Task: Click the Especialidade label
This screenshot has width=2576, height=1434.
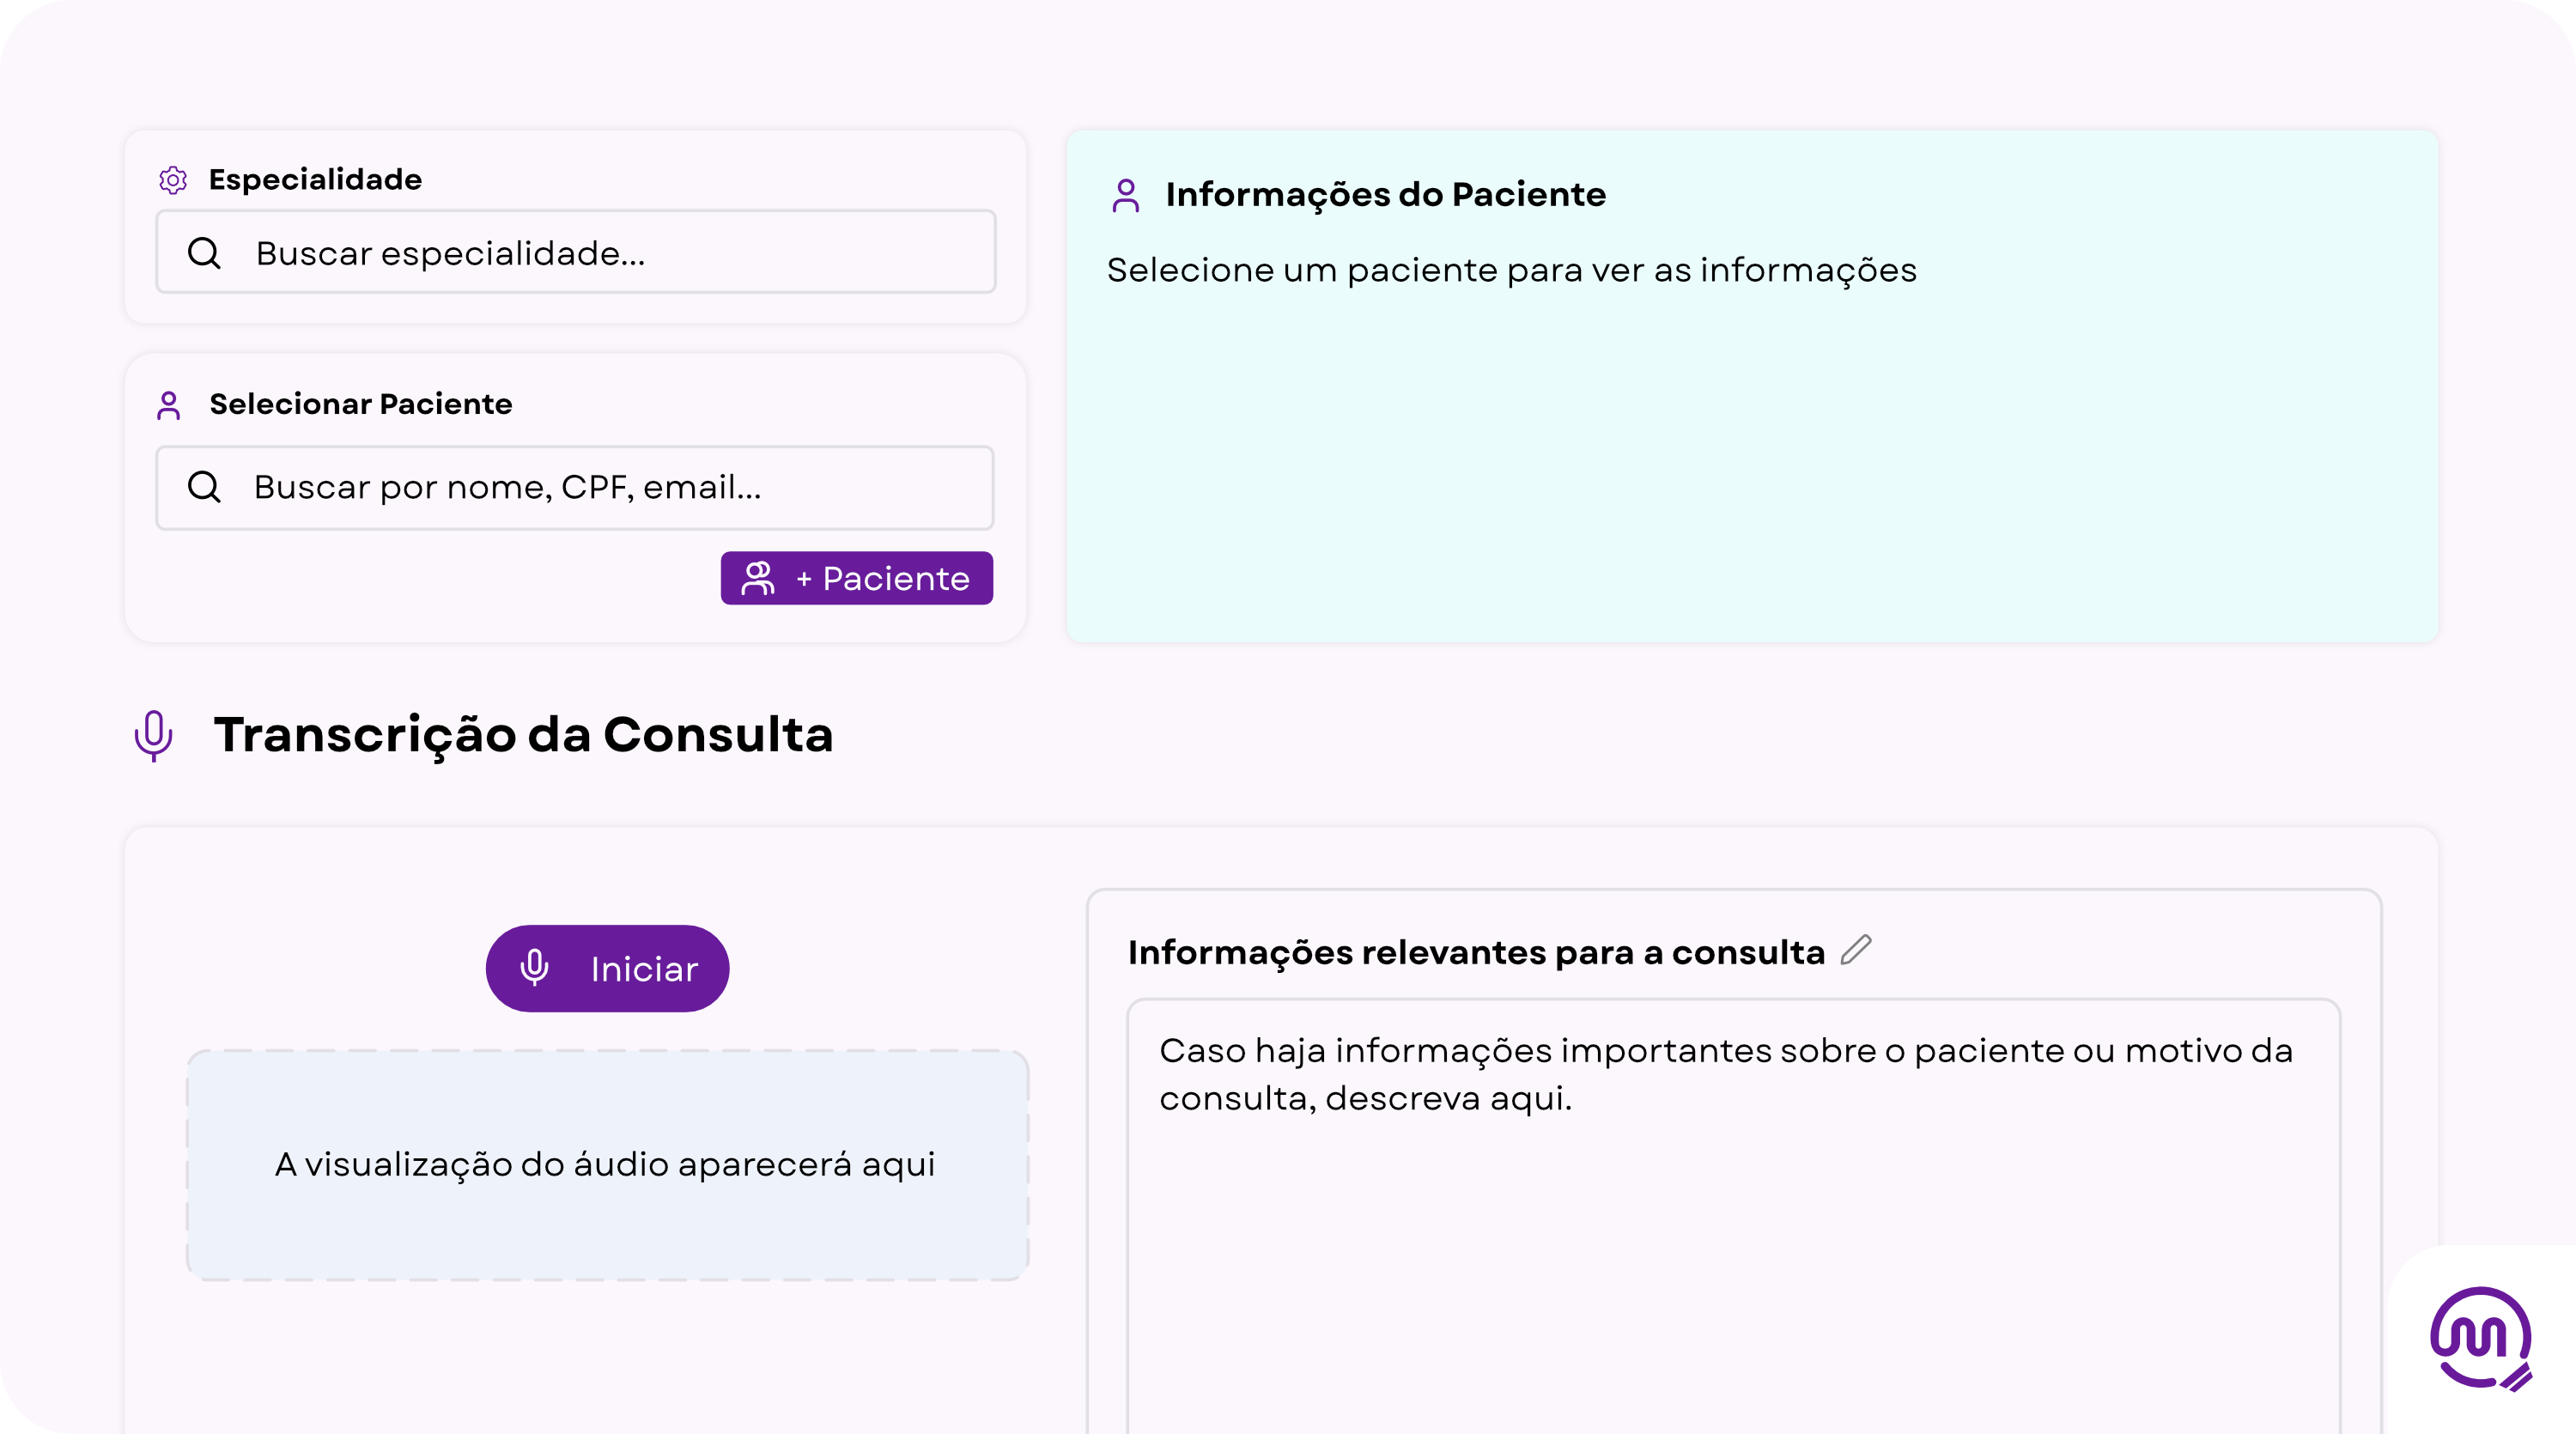Action: [x=315, y=180]
